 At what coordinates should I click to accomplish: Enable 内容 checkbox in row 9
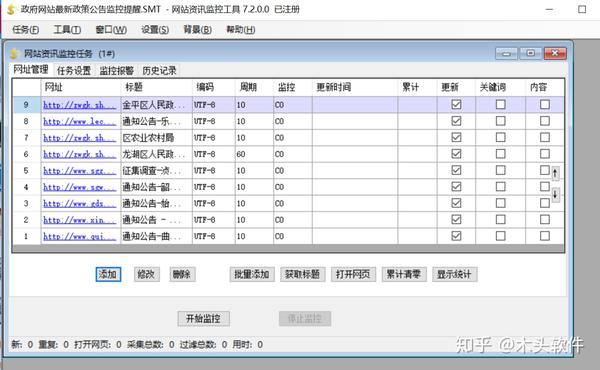pyautogui.click(x=545, y=104)
